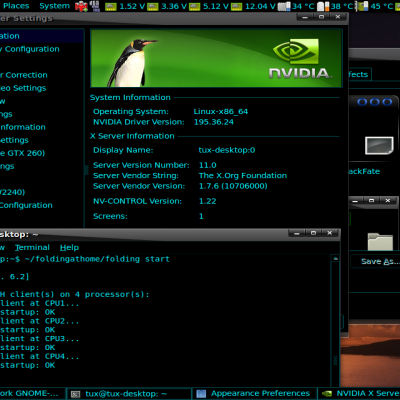Screen dimensions: 400x400
Task: Minimize the NVIDIA X Server Settings window
Action: pyautogui.click(x=305, y=17)
